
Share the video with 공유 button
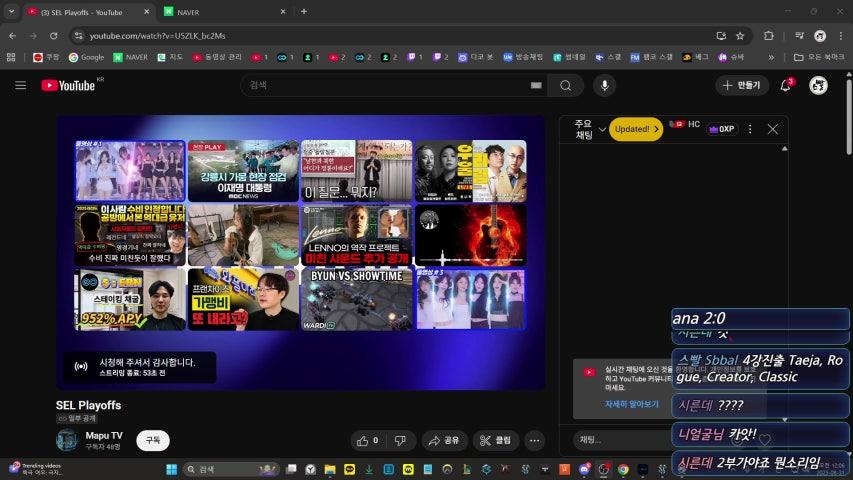[x=444, y=440]
